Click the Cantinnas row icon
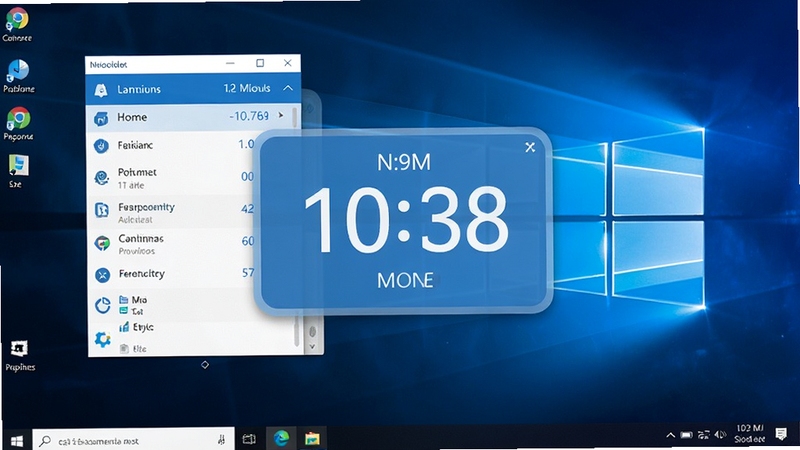Image resolution: width=800 pixels, height=450 pixels. click(102, 243)
